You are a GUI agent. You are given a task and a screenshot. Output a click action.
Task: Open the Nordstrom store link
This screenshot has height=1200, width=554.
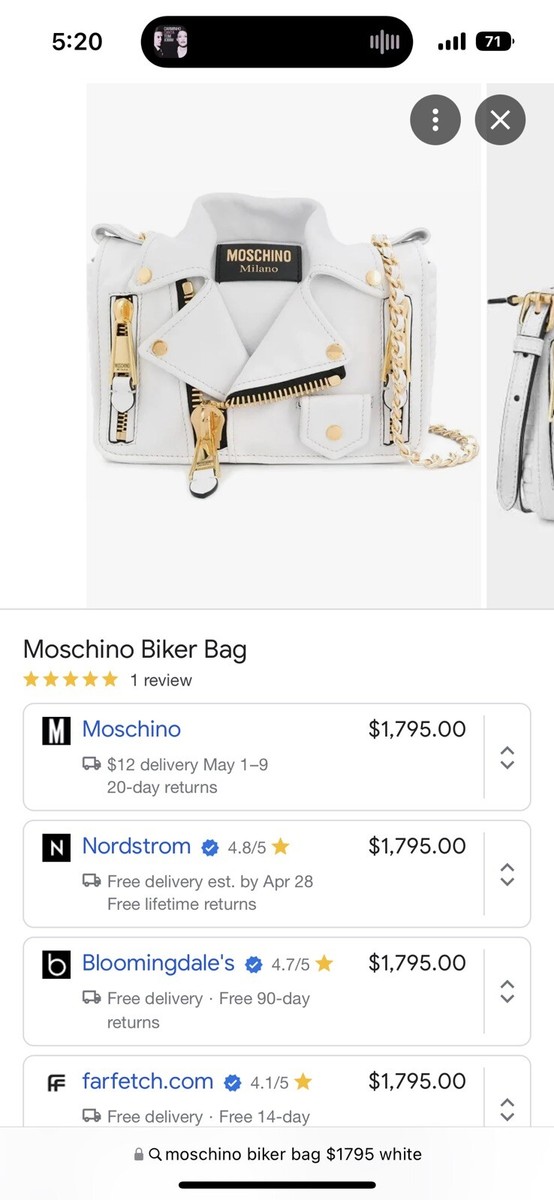[136, 846]
